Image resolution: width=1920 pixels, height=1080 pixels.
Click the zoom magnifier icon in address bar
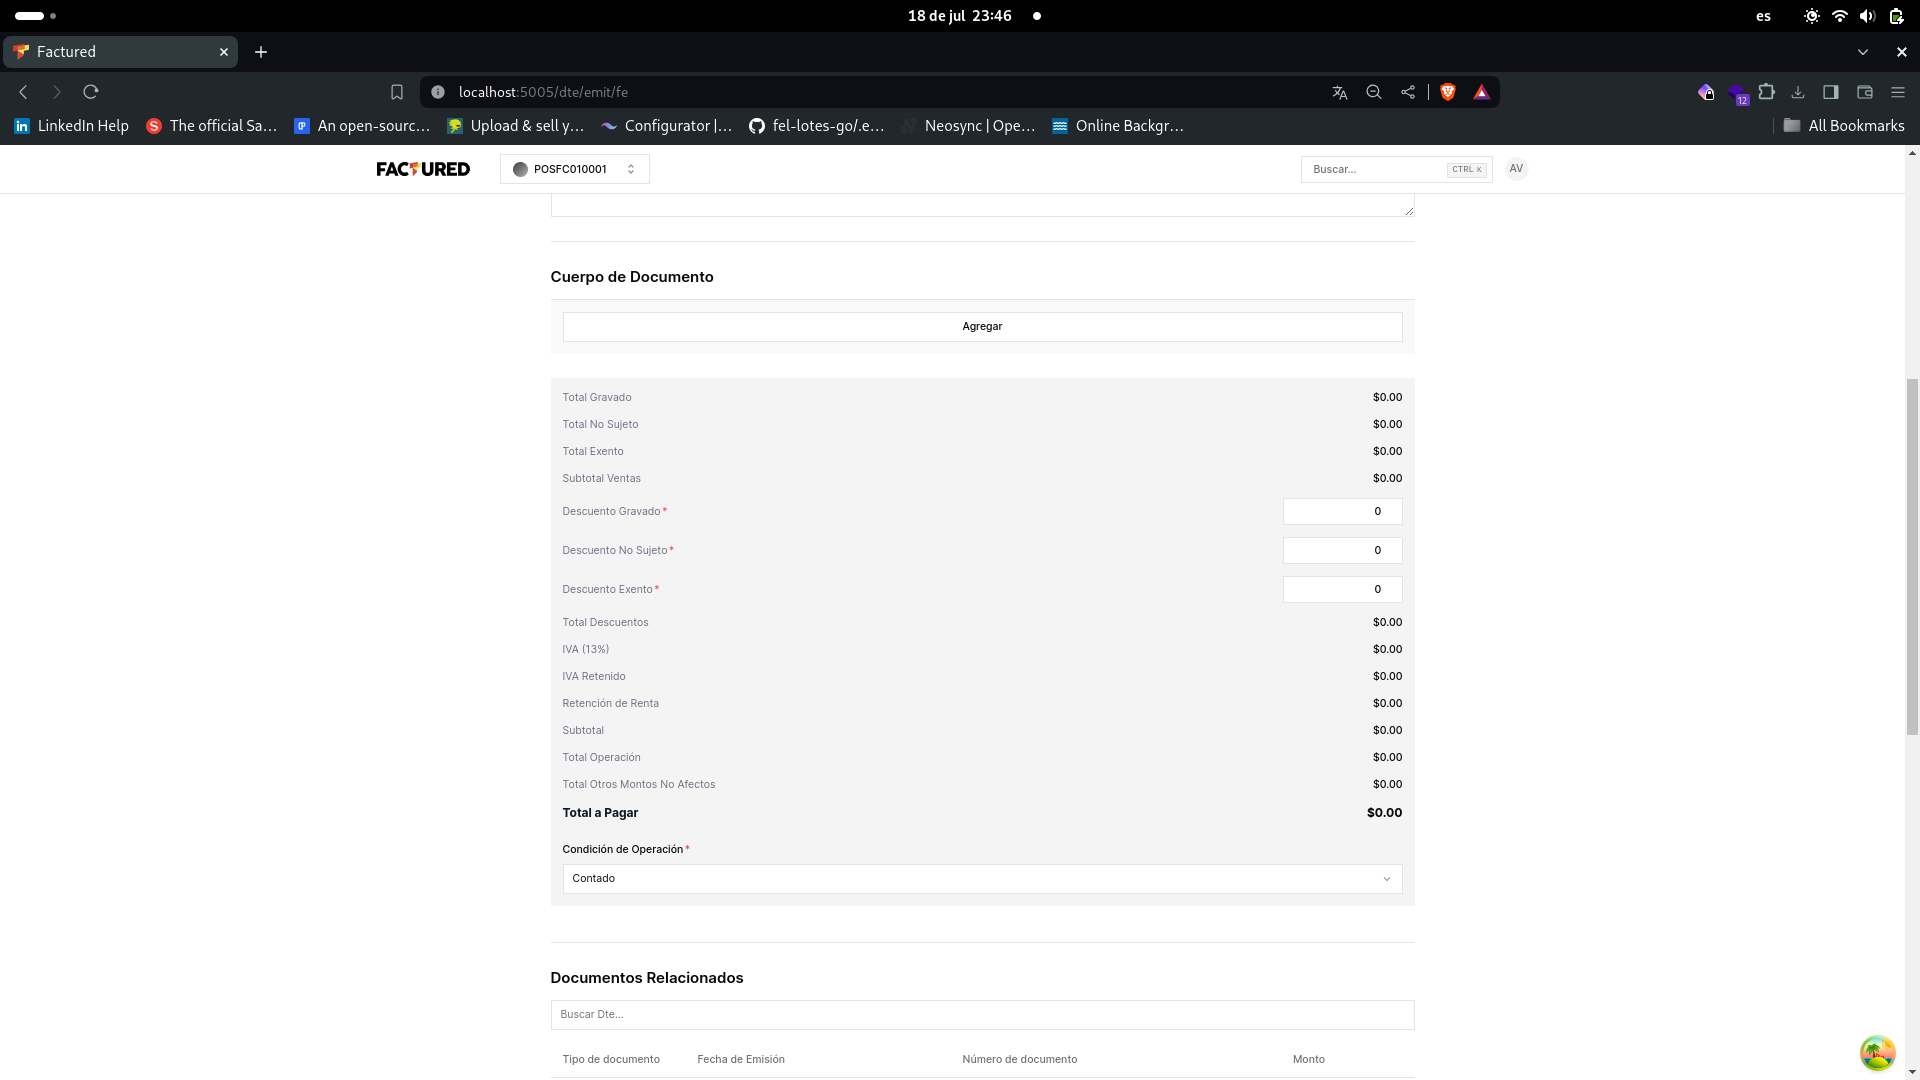pos(1374,92)
